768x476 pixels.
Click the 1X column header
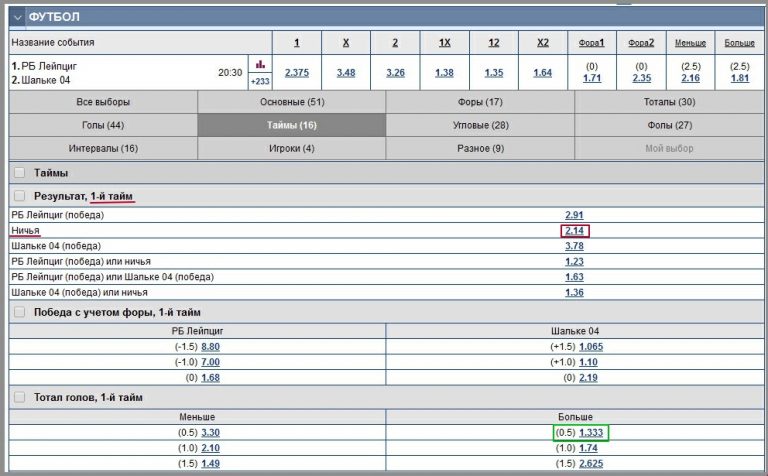444,42
